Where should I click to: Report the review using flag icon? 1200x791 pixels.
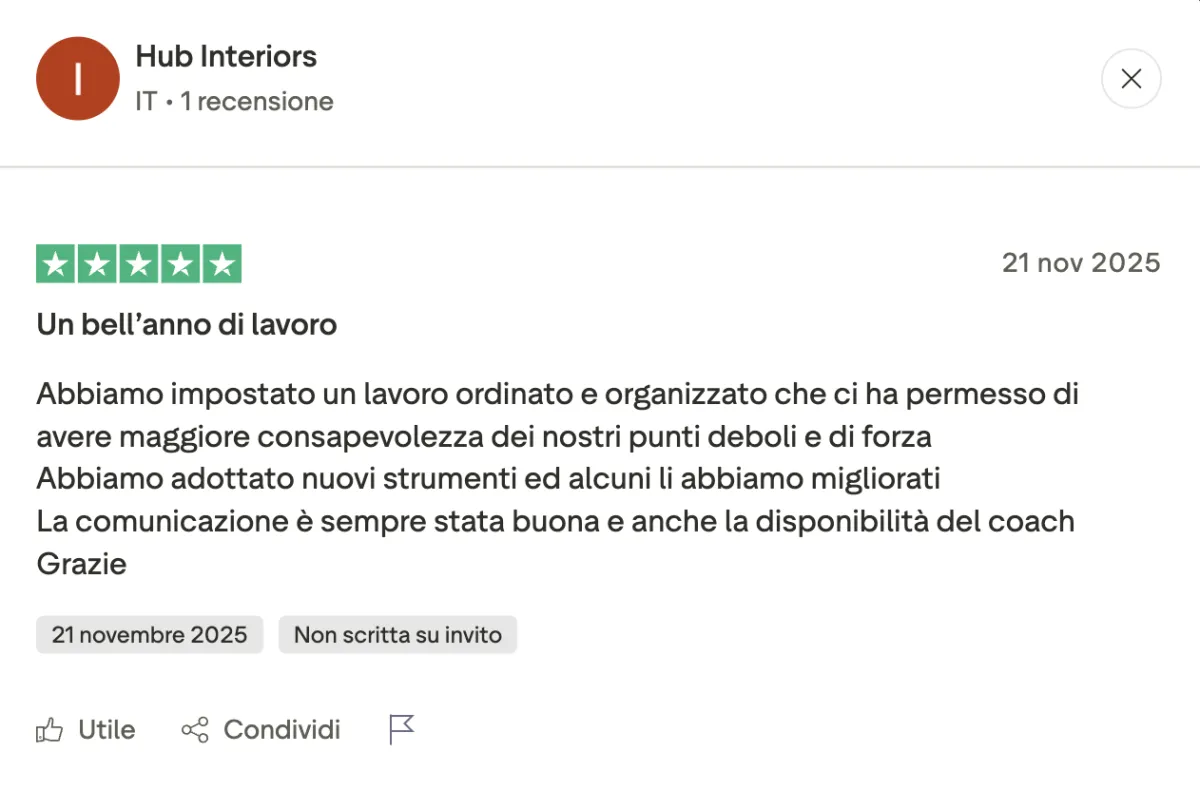(x=401, y=730)
